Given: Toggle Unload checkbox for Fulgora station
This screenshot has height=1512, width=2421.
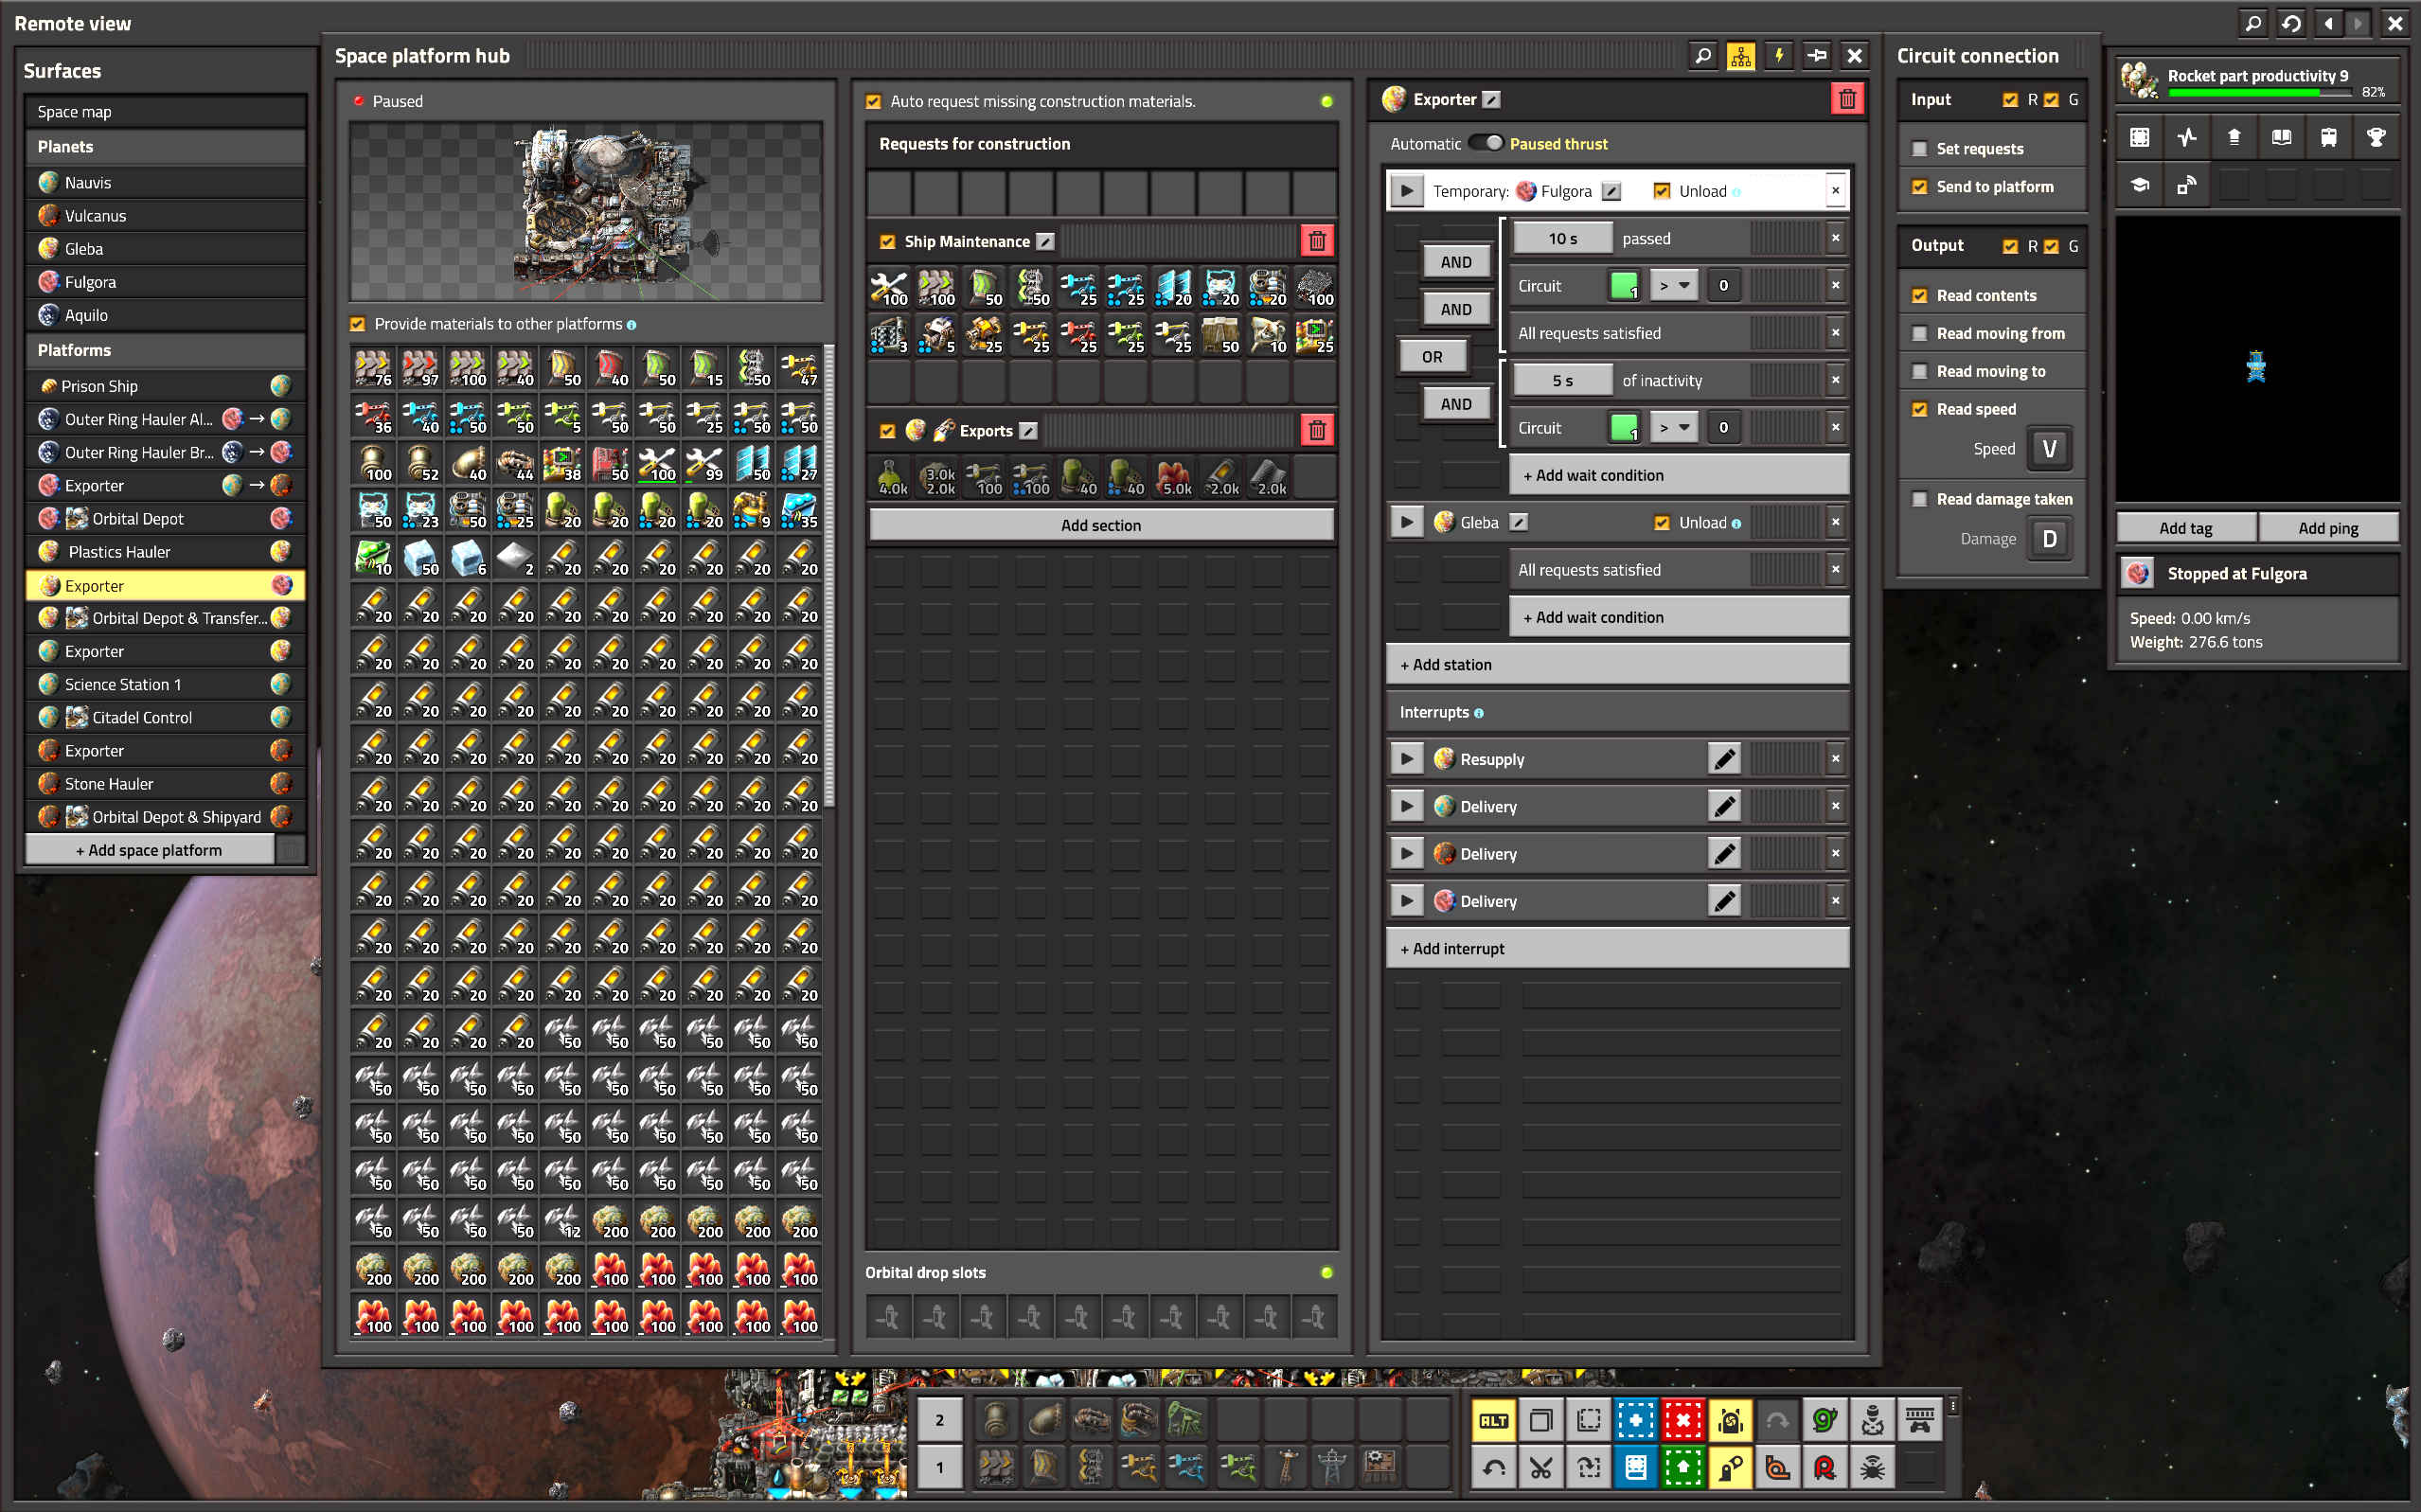Looking at the screenshot, I should click(x=1661, y=191).
